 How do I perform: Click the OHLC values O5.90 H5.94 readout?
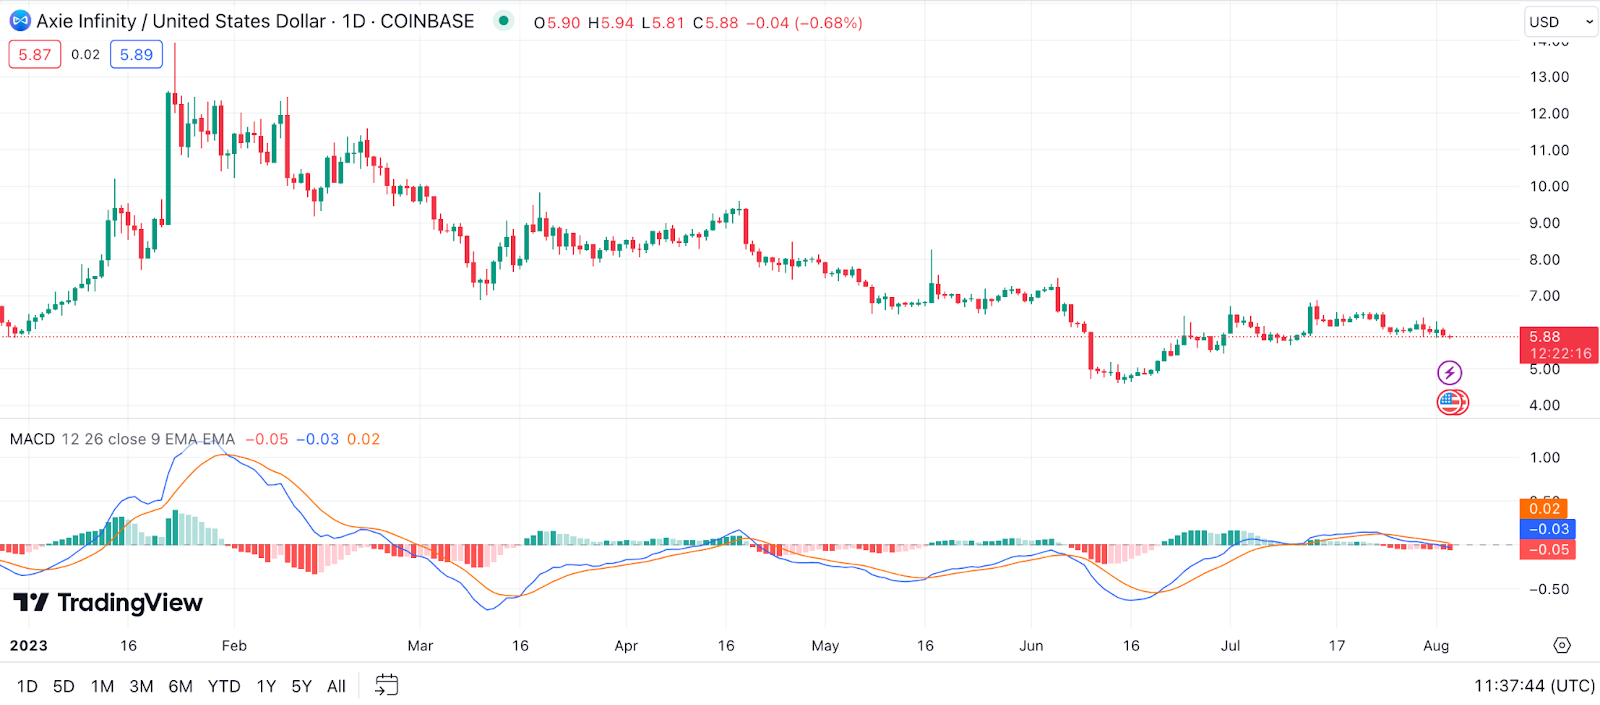[584, 22]
